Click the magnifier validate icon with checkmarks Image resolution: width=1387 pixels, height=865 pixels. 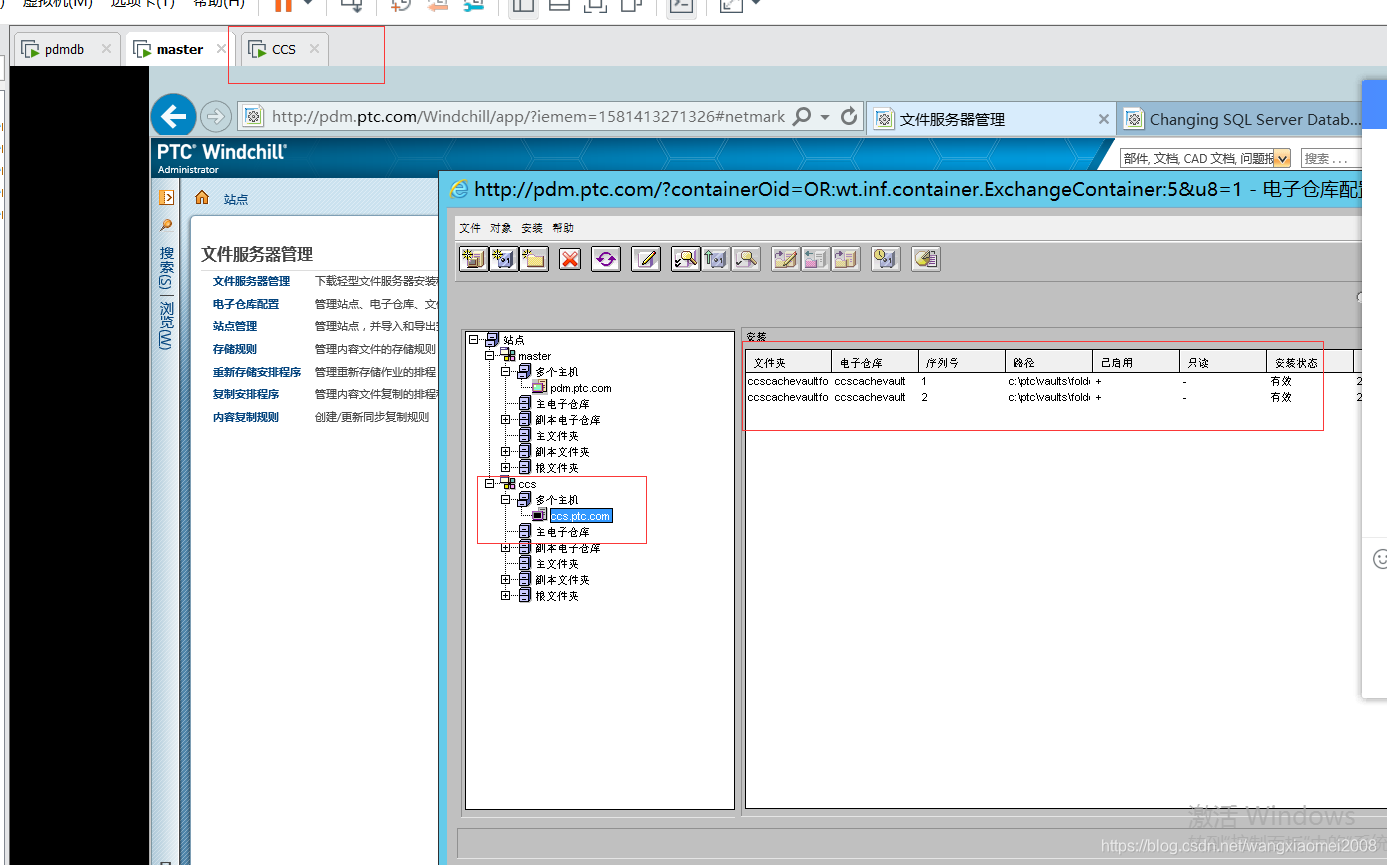click(x=686, y=259)
